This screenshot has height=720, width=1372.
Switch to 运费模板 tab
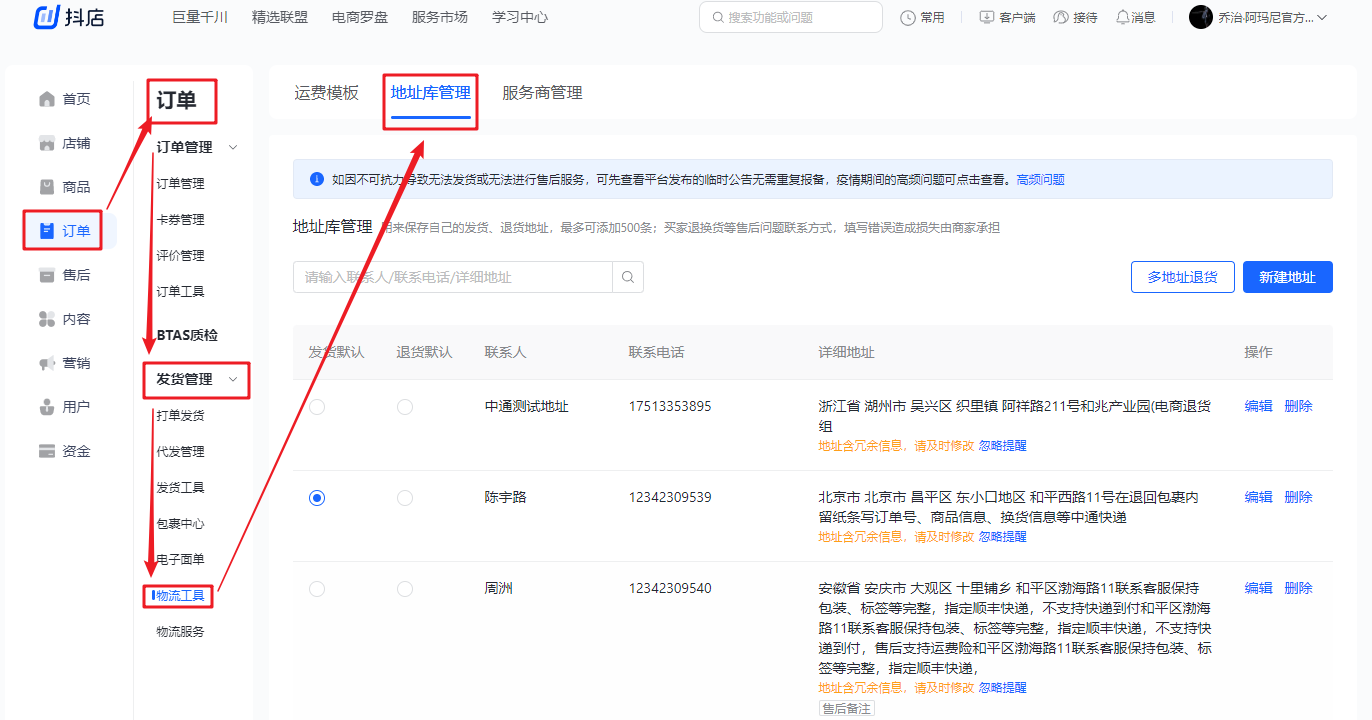[x=326, y=93]
